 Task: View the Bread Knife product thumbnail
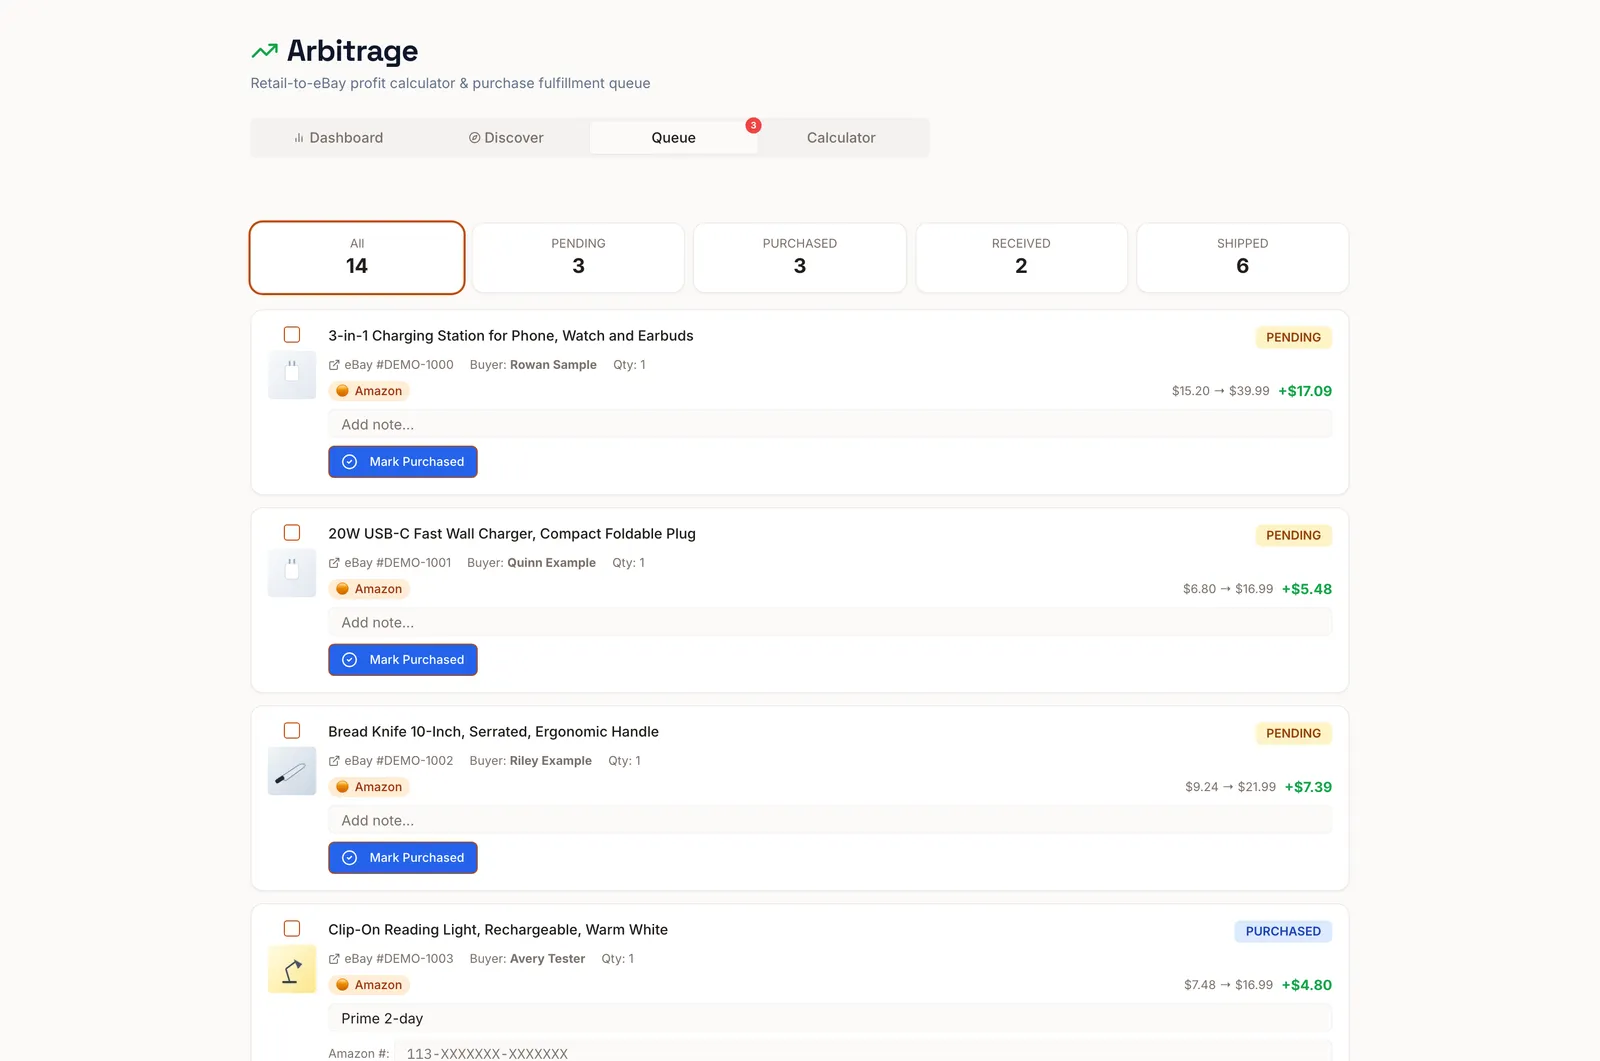pyautogui.click(x=292, y=771)
